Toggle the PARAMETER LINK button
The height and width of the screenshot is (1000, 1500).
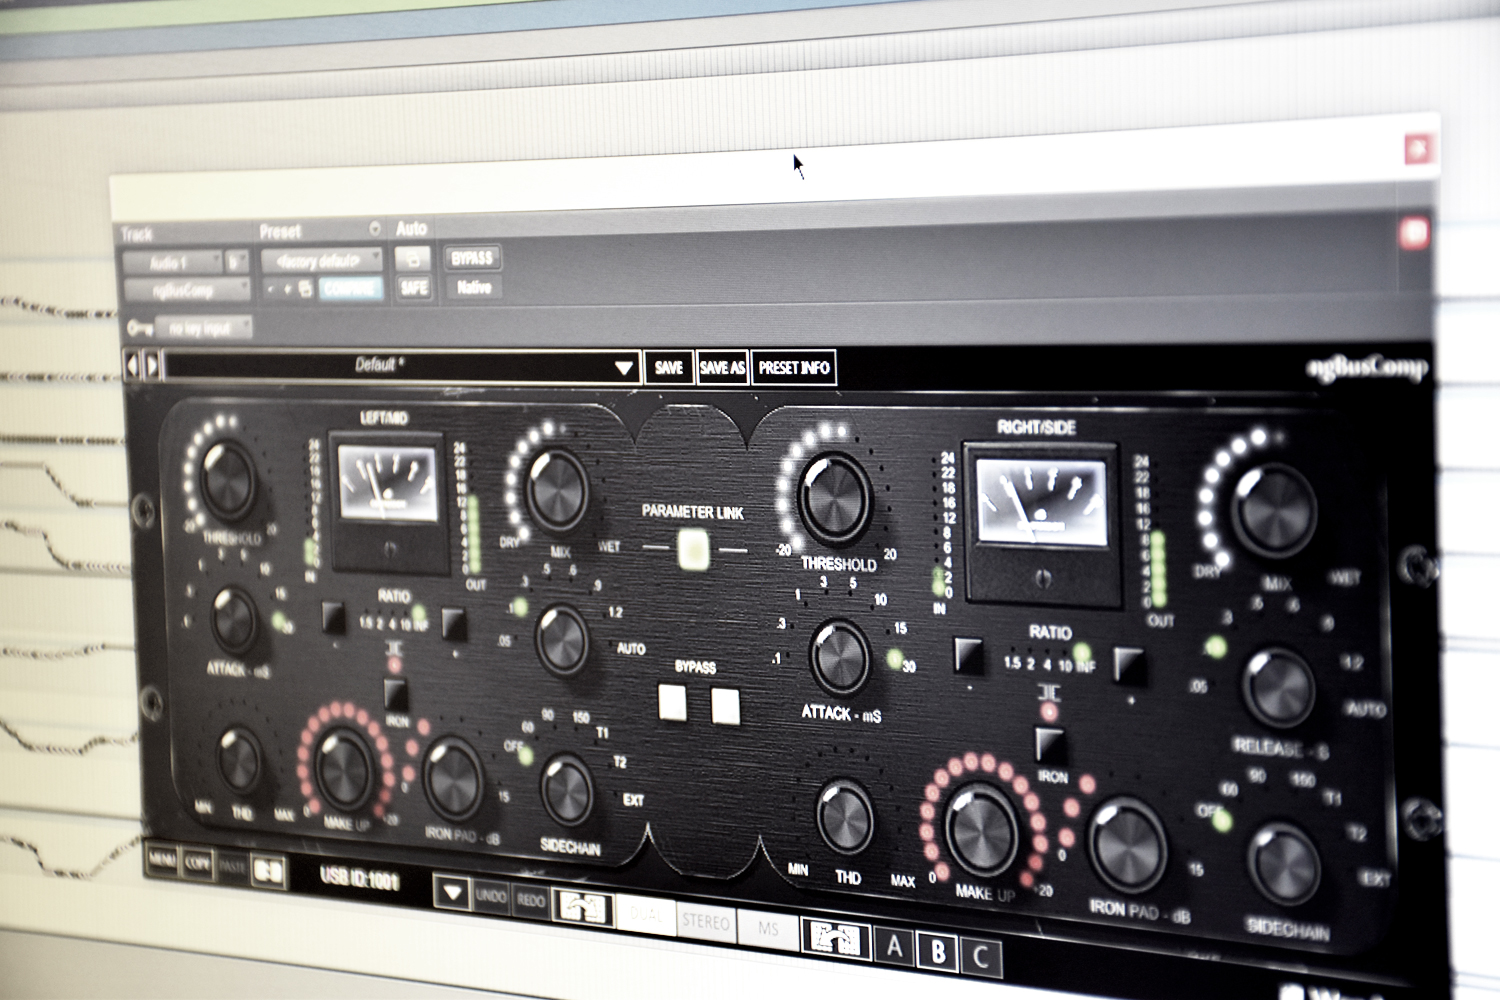693,550
